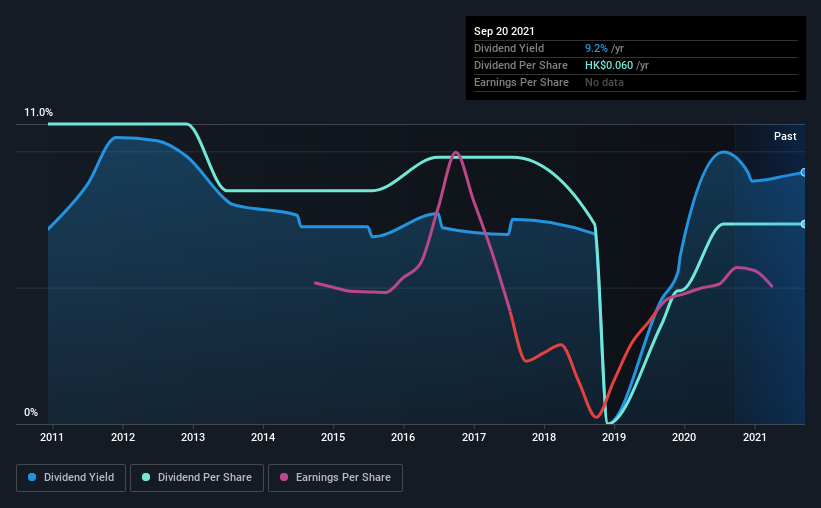The height and width of the screenshot is (508, 821).
Task: Click the 2014 x-axis label
Action: pyautogui.click(x=263, y=437)
